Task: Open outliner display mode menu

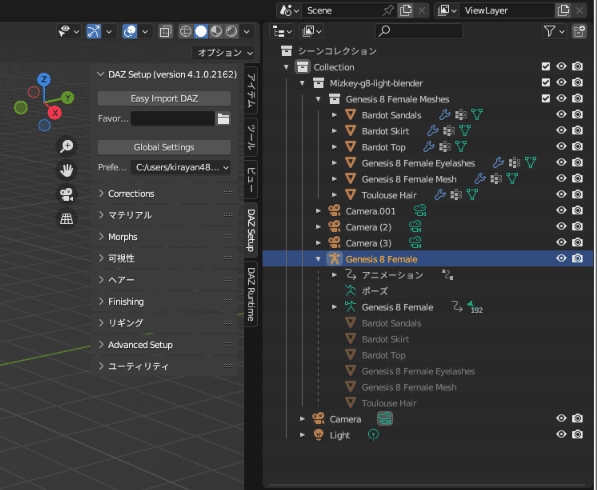Action: (282, 31)
